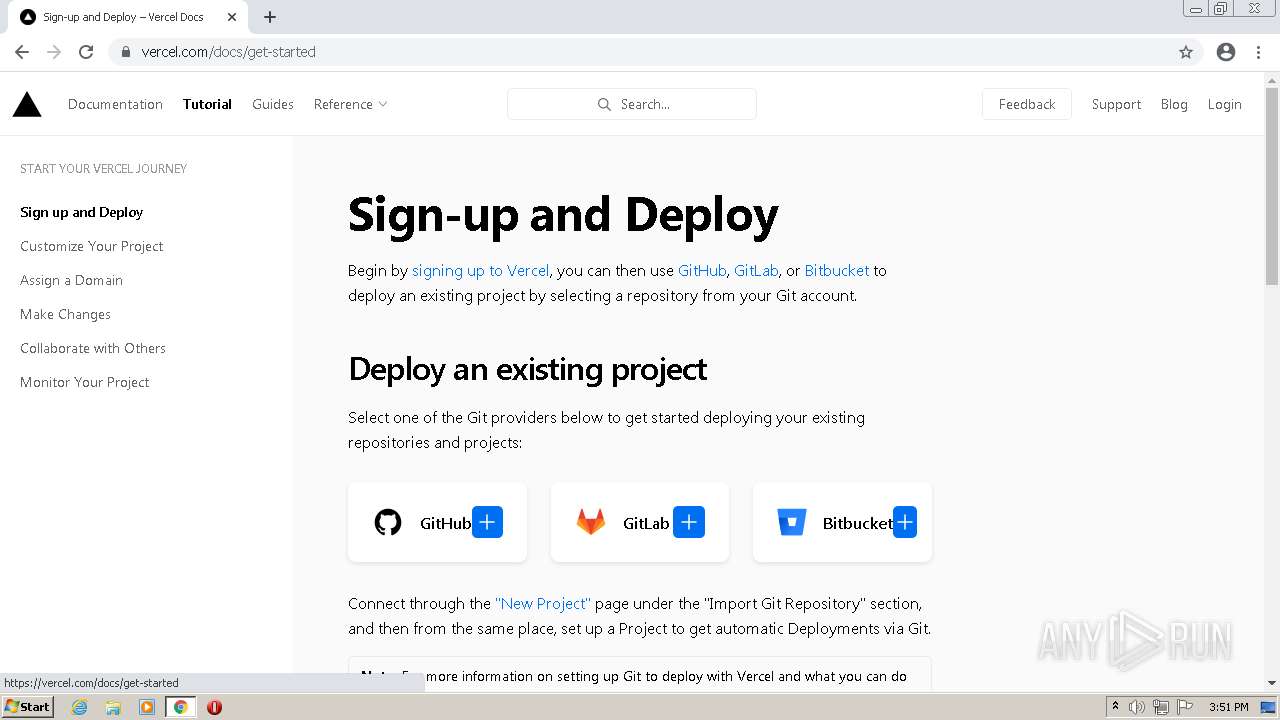Open the Blog link
Viewport: 1280px width, 720px height.
1174,104
